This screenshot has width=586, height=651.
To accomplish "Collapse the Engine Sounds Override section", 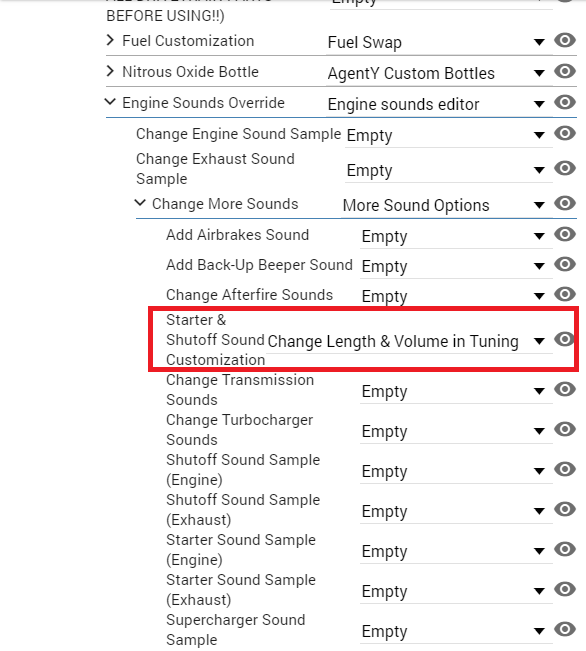I will 110,102.
